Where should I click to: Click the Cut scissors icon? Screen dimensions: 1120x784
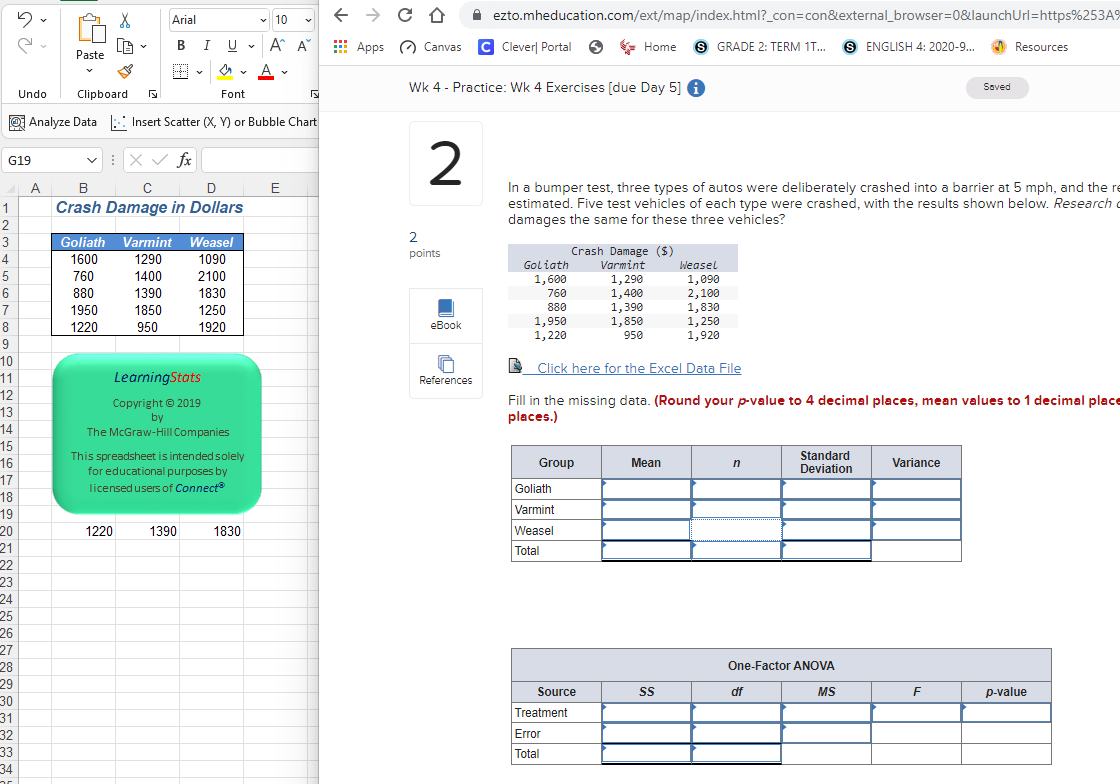(x=125, y=21)
